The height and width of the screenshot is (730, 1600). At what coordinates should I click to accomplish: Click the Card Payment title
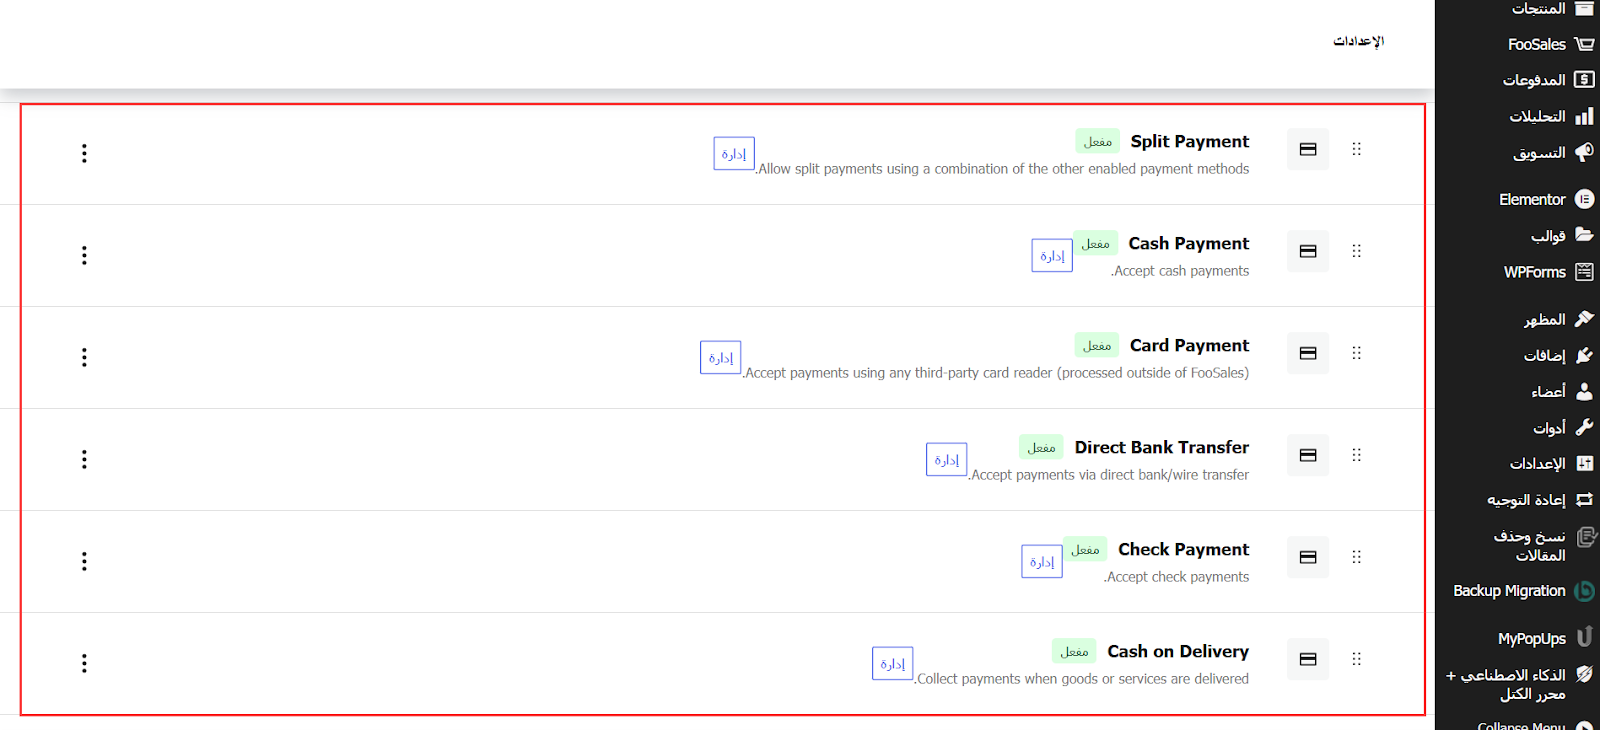1190,345
